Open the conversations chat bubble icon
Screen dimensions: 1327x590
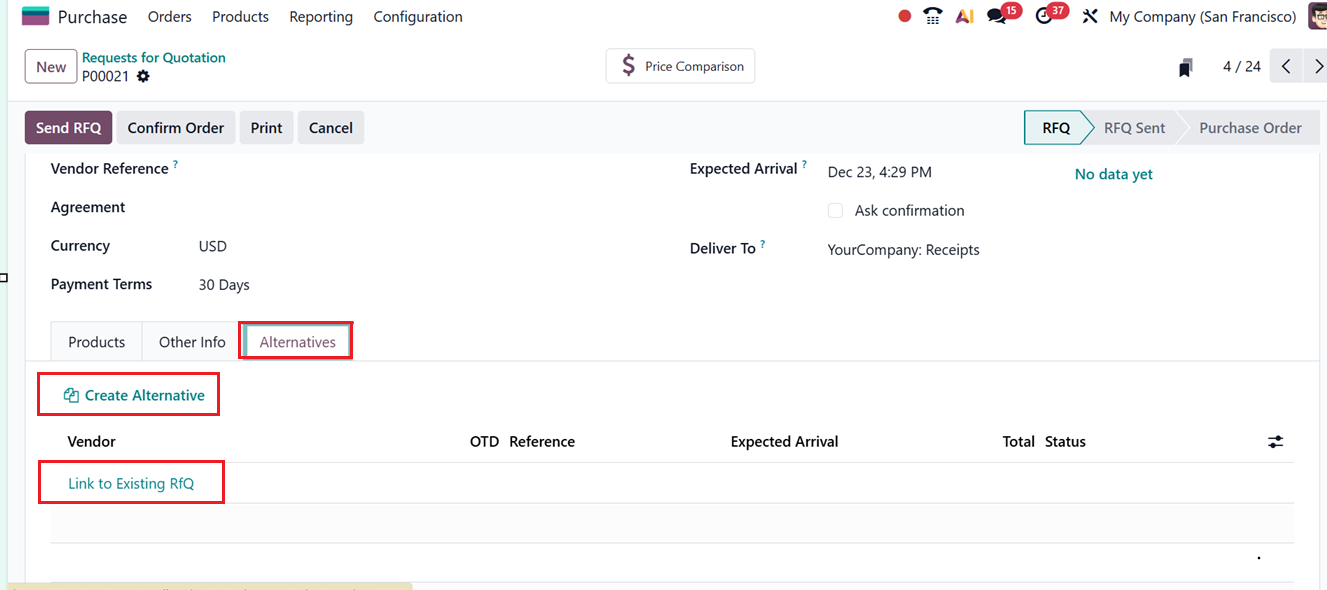pos(997,16)
